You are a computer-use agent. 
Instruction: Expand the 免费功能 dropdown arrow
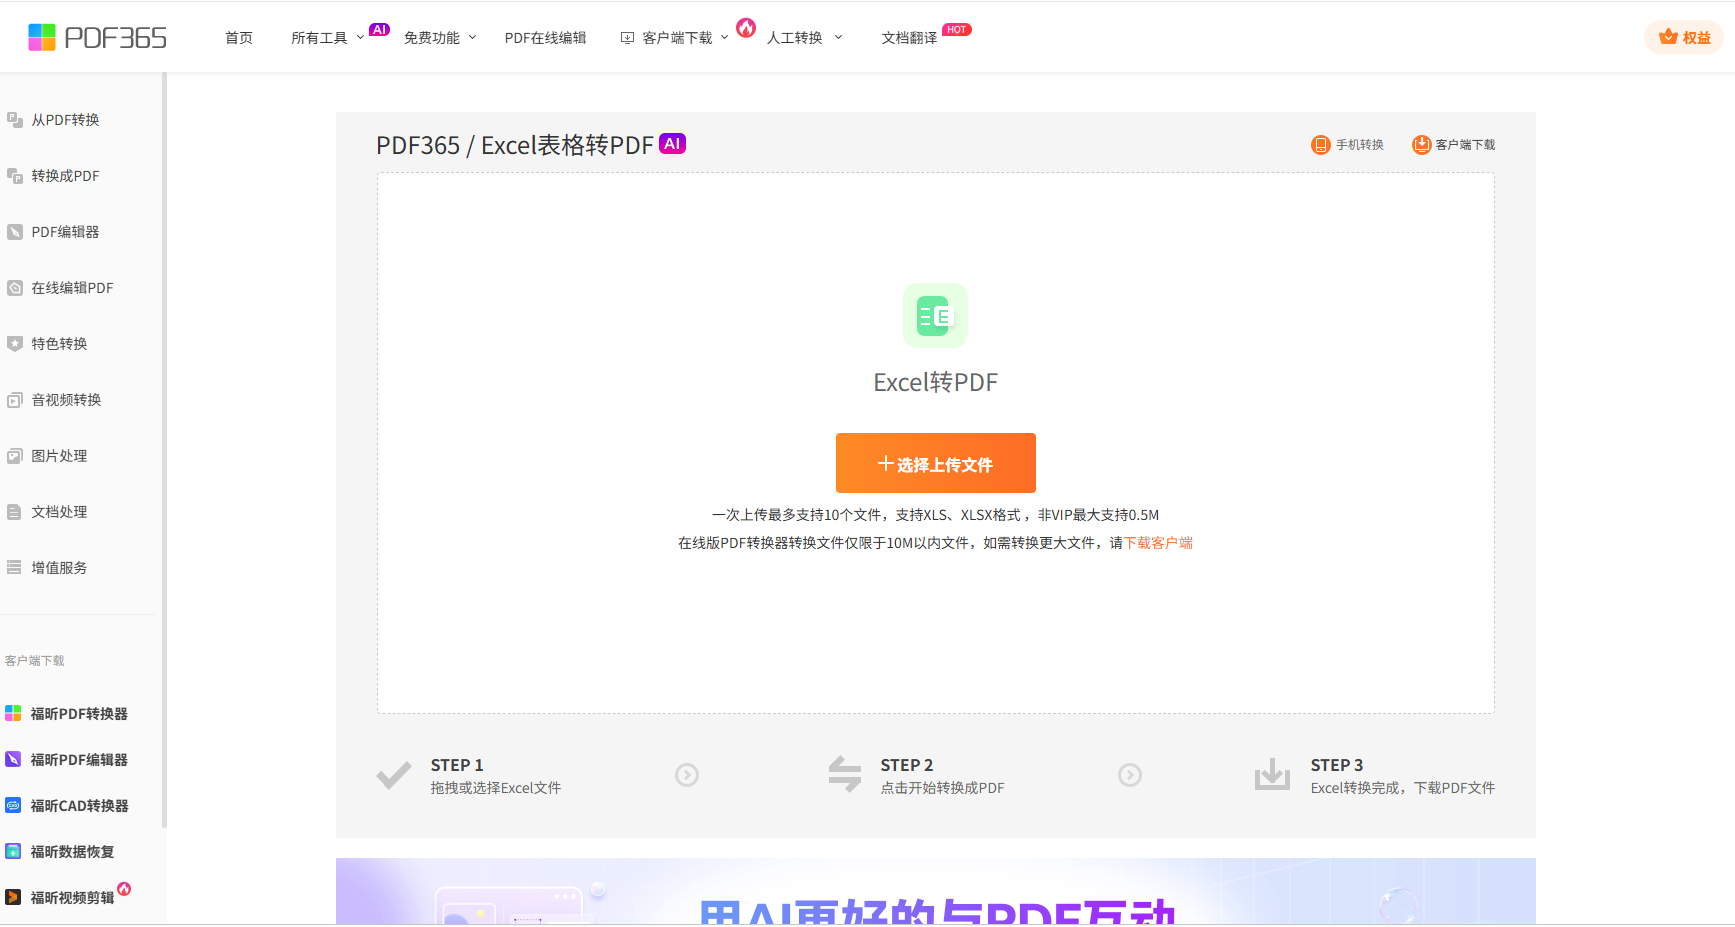point(473,38)
